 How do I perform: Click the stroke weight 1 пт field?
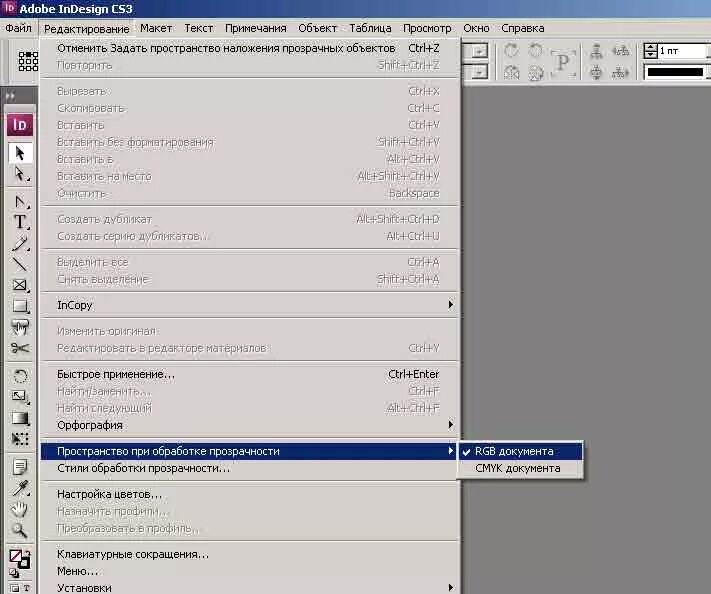(x=684, y=51)
